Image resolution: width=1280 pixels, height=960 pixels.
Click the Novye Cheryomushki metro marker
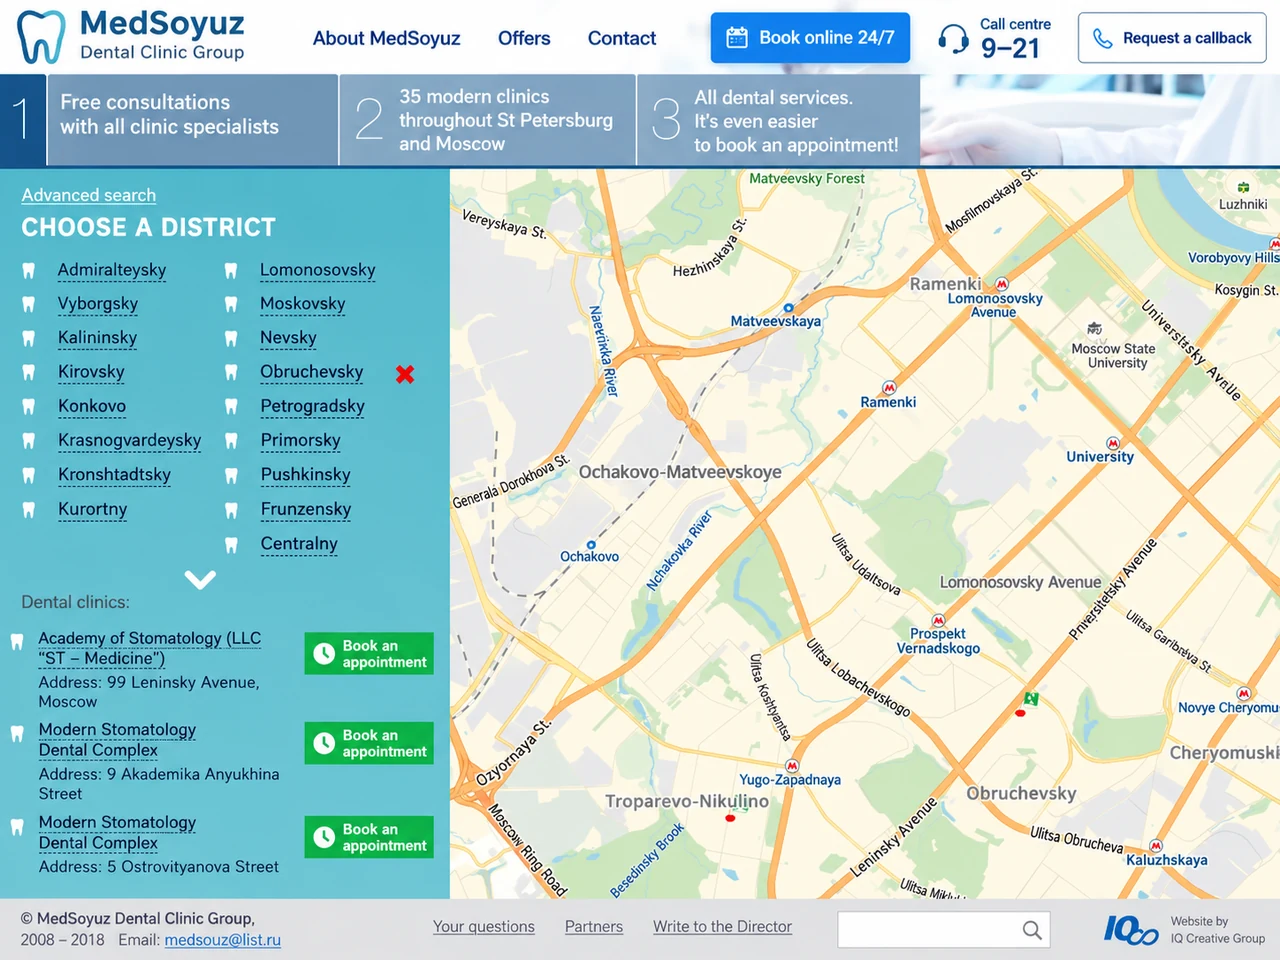pyautogui.click(x=1243, y=694)
